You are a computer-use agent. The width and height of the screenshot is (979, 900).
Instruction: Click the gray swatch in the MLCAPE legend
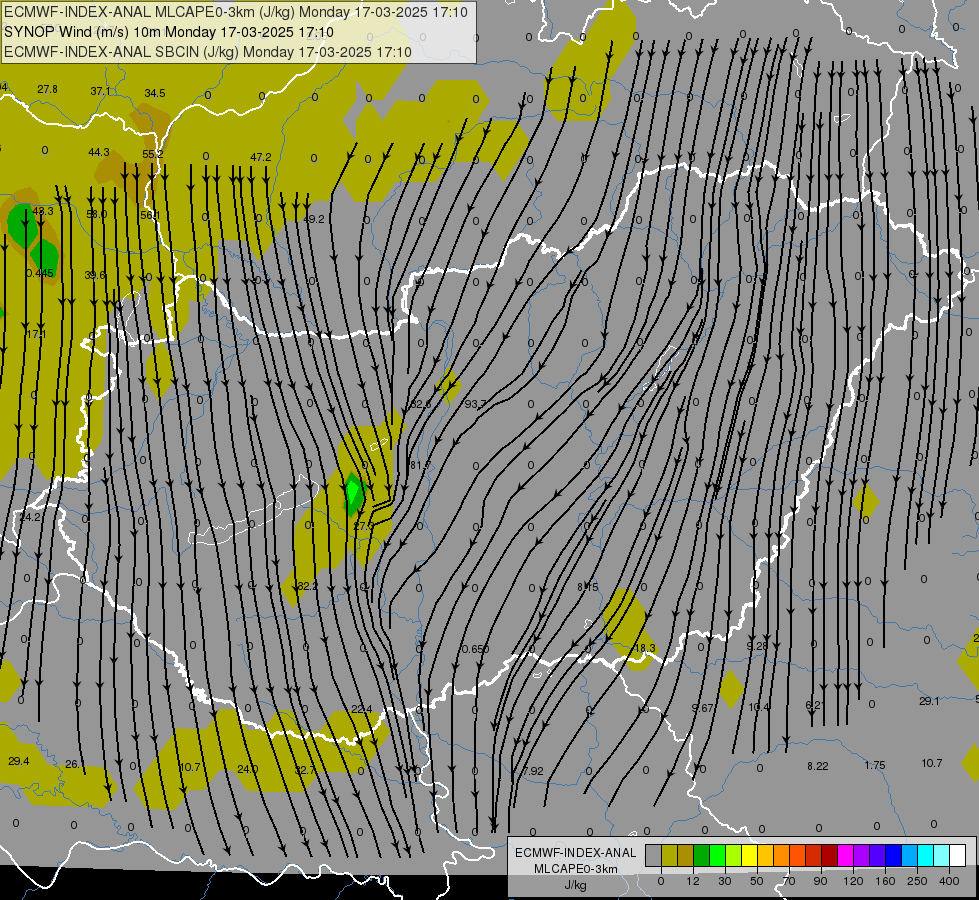pos(653,855)
